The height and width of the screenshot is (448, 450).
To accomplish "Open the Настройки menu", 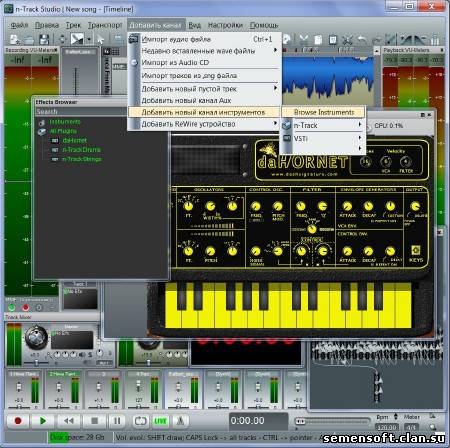I will coord(225,25).
